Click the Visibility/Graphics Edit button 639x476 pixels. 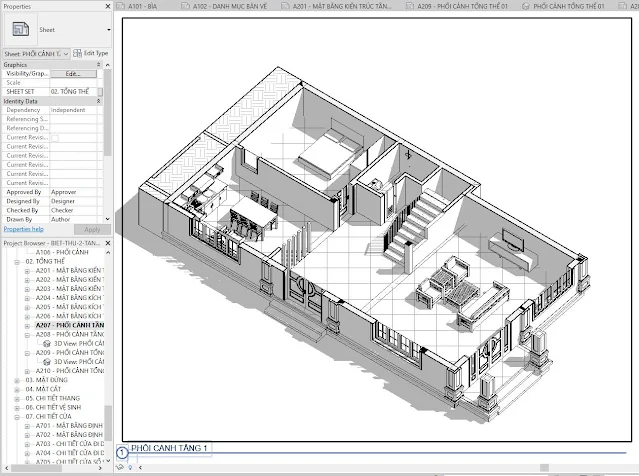tap(73, 74)
